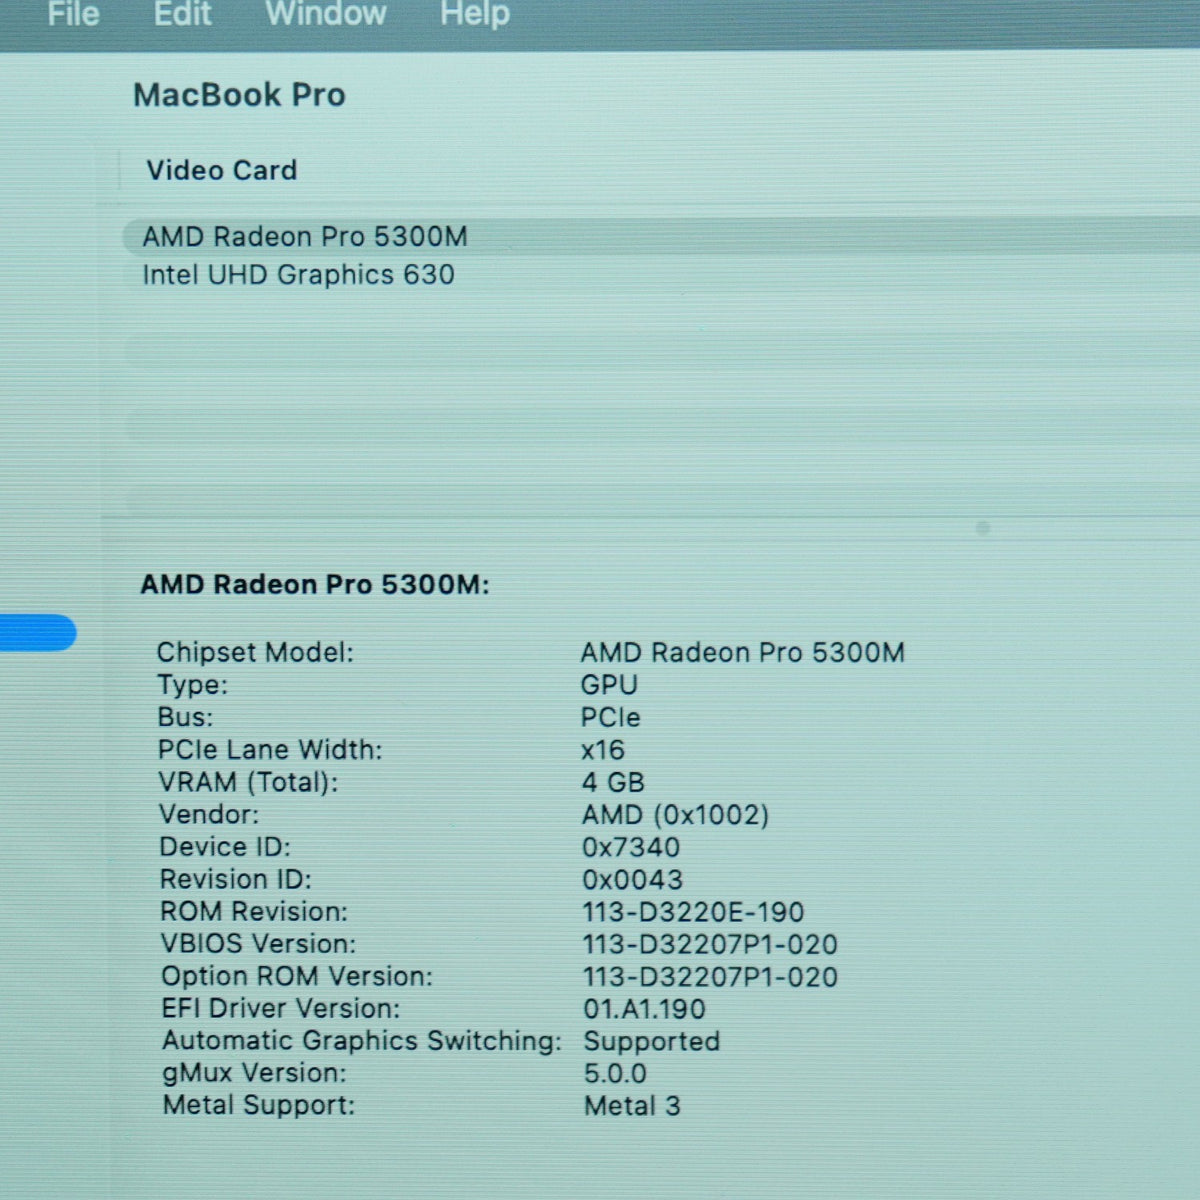
Task: Select AMD Radeon Pro 5300M in the list
Action: 660,237
